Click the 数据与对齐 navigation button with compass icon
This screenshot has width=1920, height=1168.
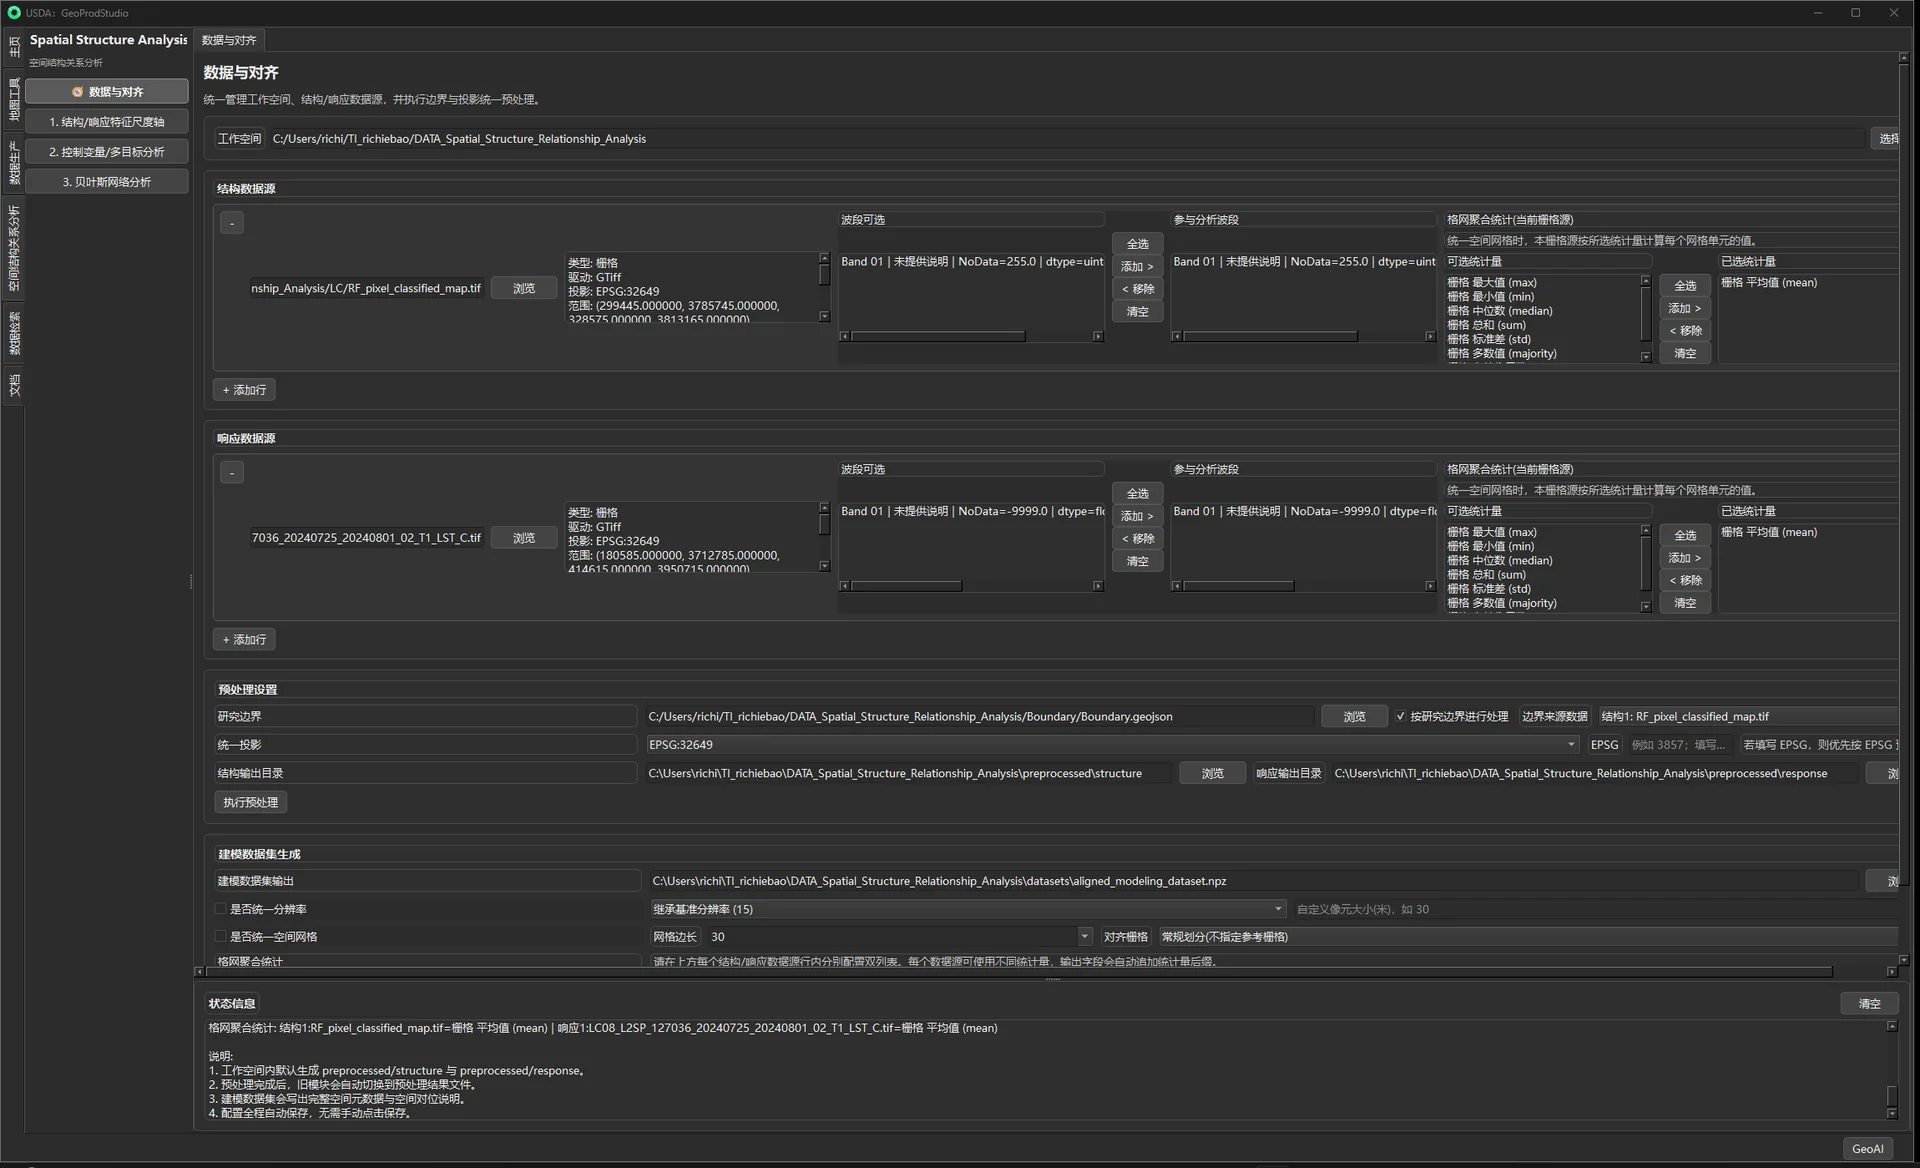pos(107,91)
